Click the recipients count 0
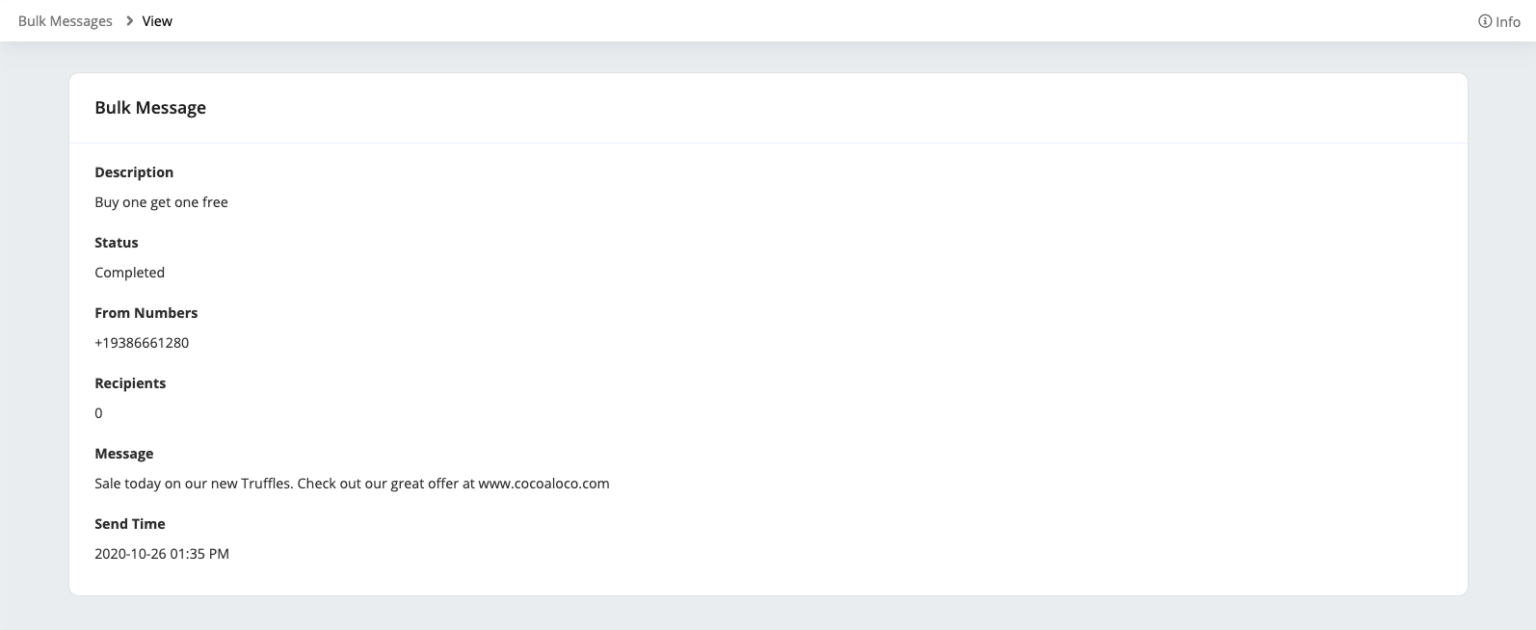Screen dimensions: 1536x630 (x=98, y=413)
